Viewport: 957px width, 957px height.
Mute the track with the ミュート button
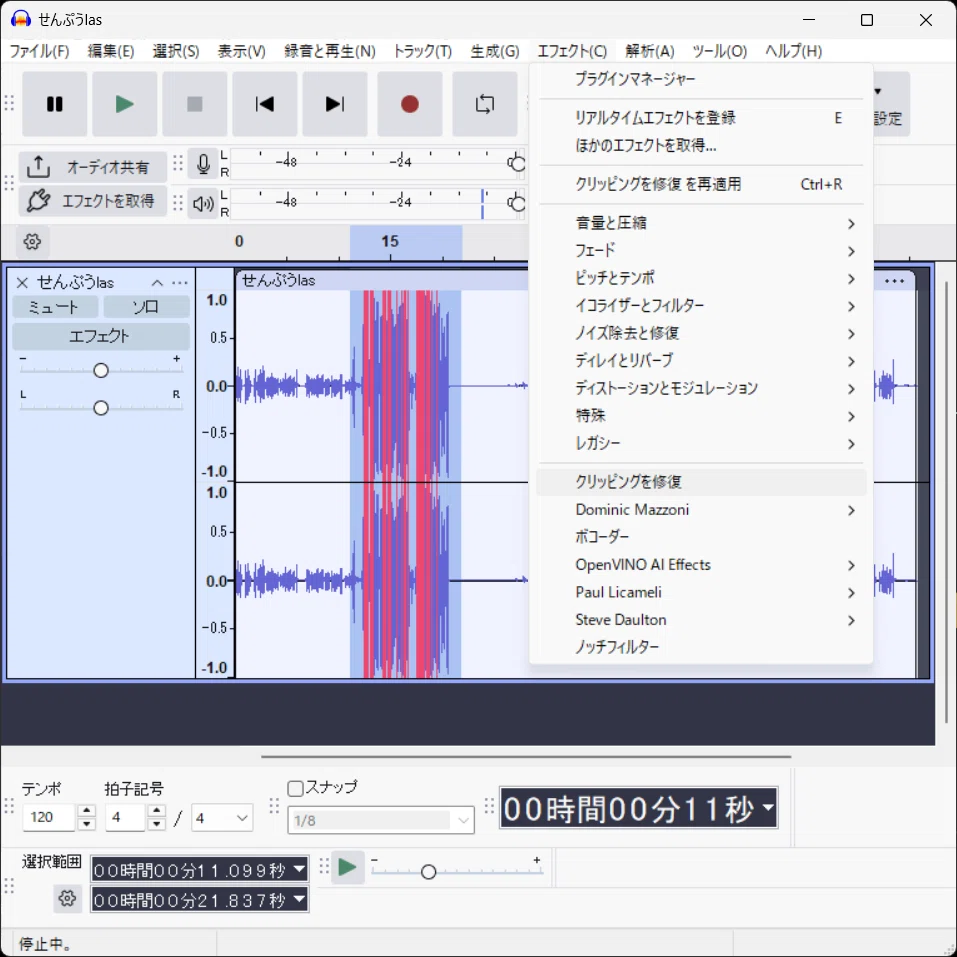(55, 307)
